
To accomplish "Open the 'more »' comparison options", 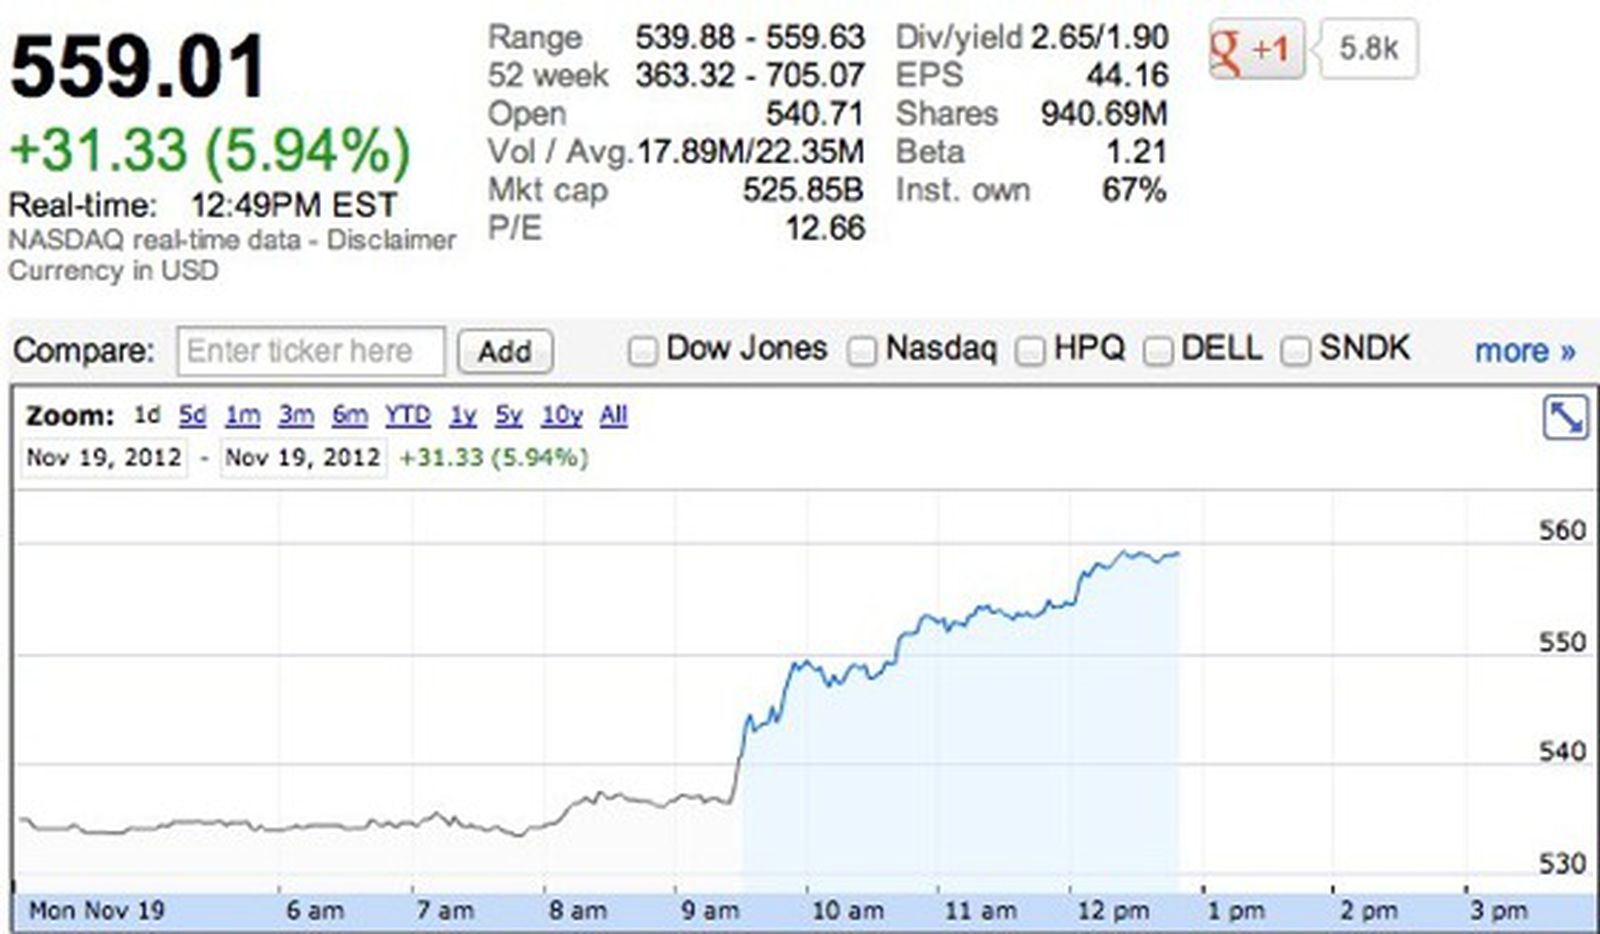I will click(x=1523, y=351).
